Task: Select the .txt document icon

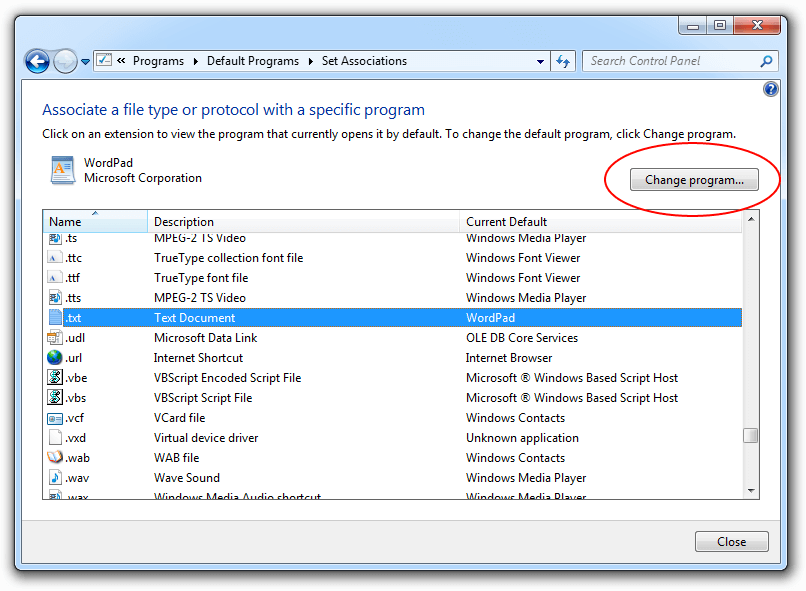Action: (54, 318)
